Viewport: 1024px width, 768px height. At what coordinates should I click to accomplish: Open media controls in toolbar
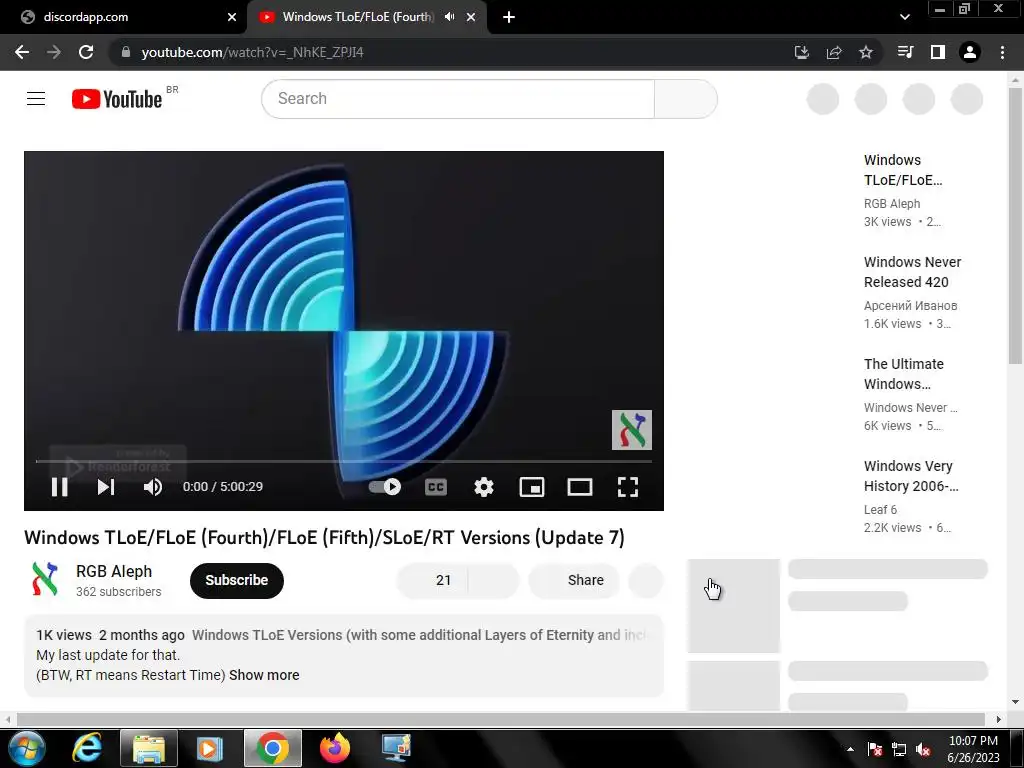pos(905,52)
